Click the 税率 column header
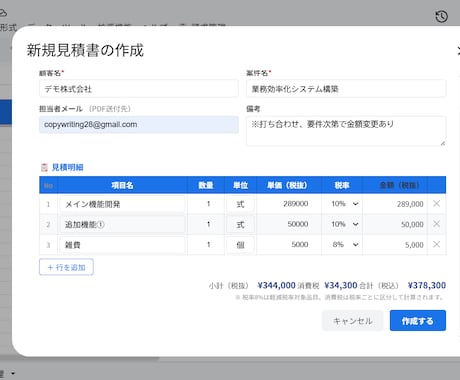 click(x=342, y=185)
